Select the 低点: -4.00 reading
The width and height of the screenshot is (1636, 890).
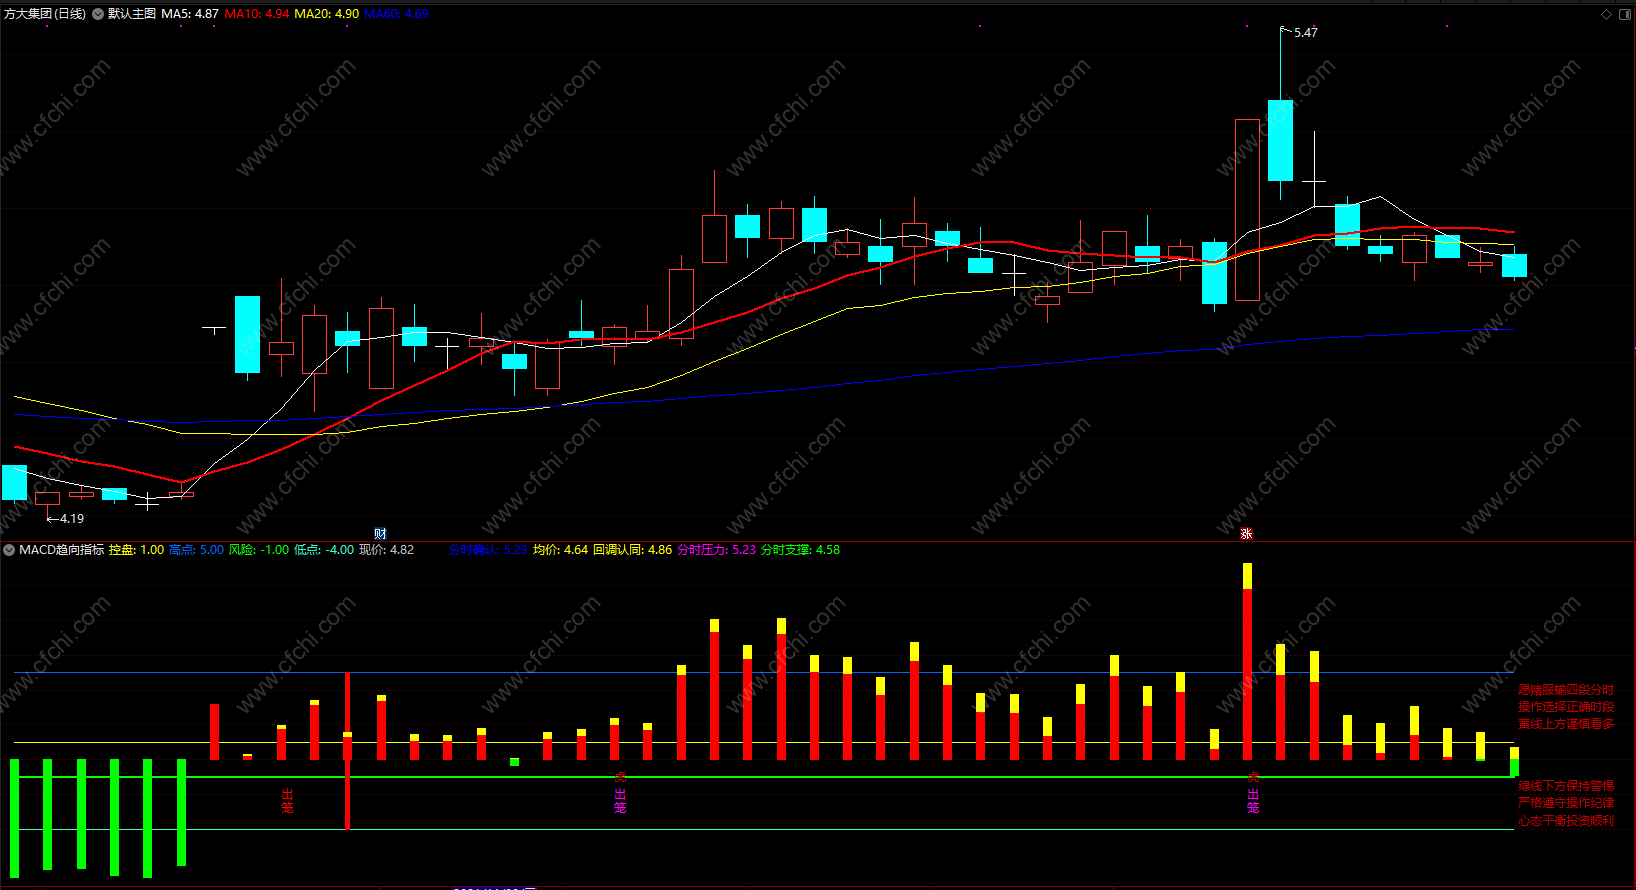[324, 550]
